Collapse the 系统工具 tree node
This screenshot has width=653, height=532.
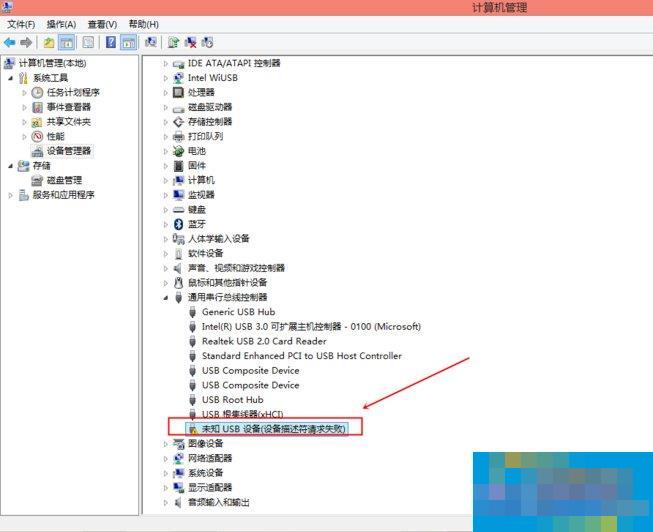tap(11, 78)
